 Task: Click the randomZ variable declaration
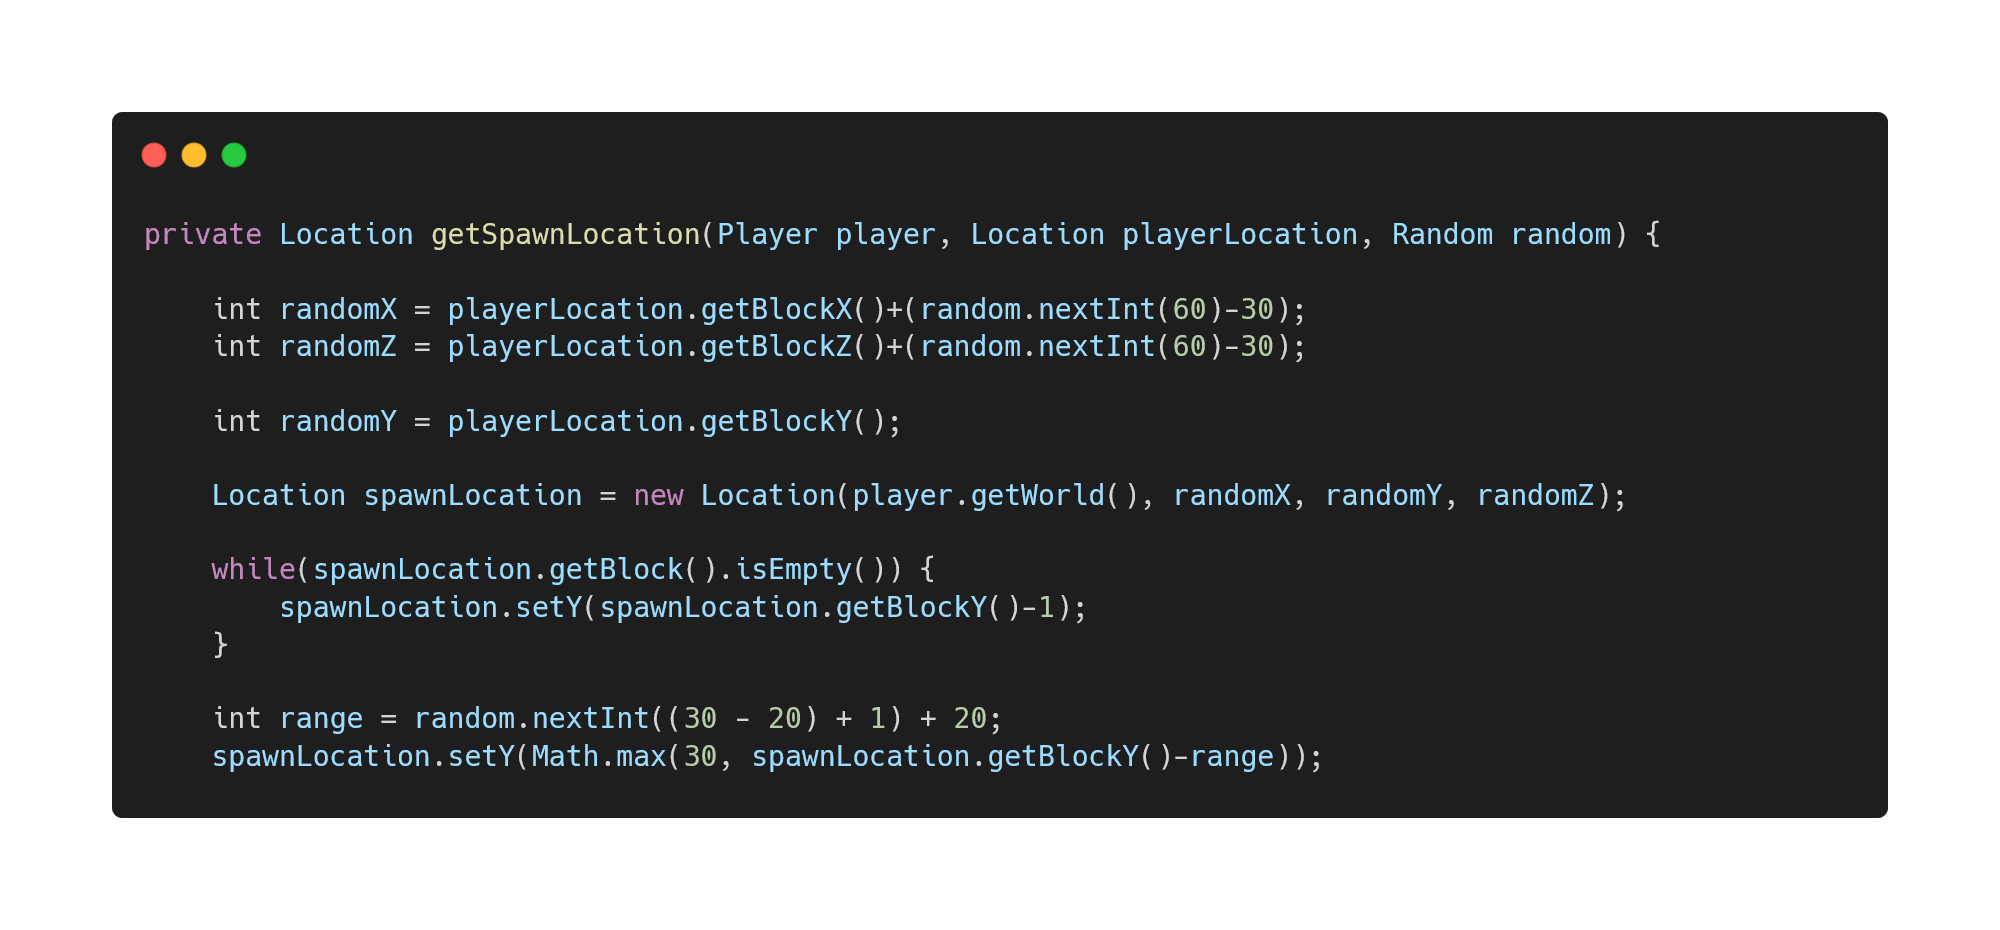point(338,347)
